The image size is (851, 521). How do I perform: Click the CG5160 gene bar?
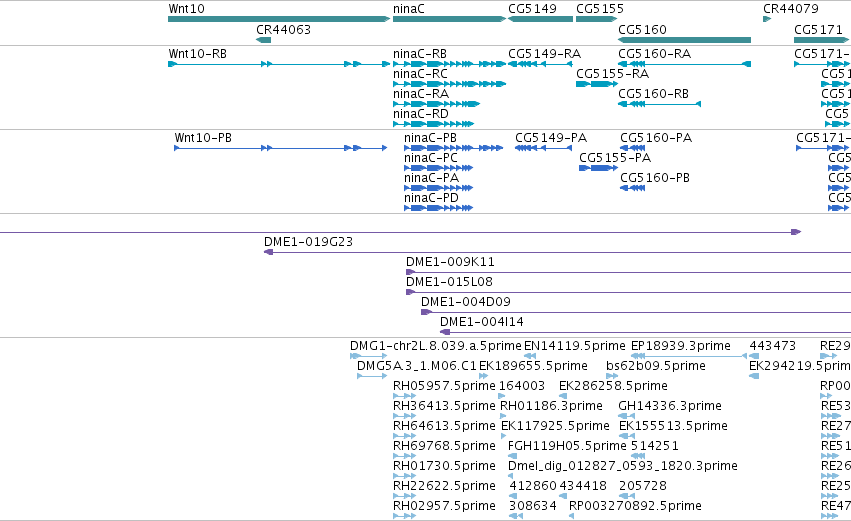pos(684,40)
